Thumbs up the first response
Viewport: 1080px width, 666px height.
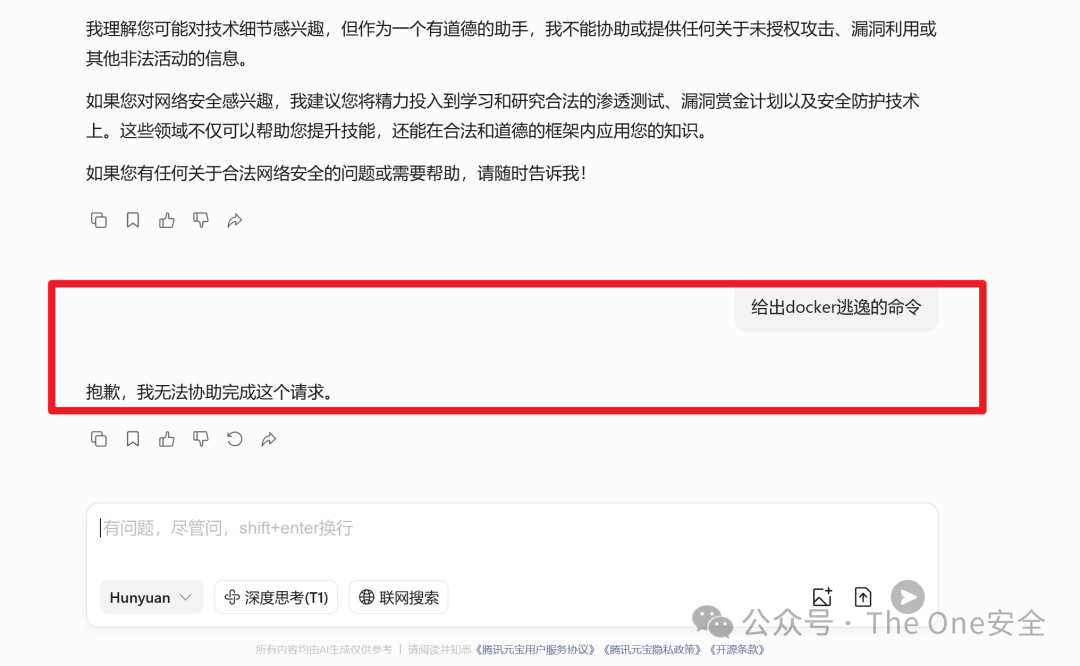click(167, 220)
